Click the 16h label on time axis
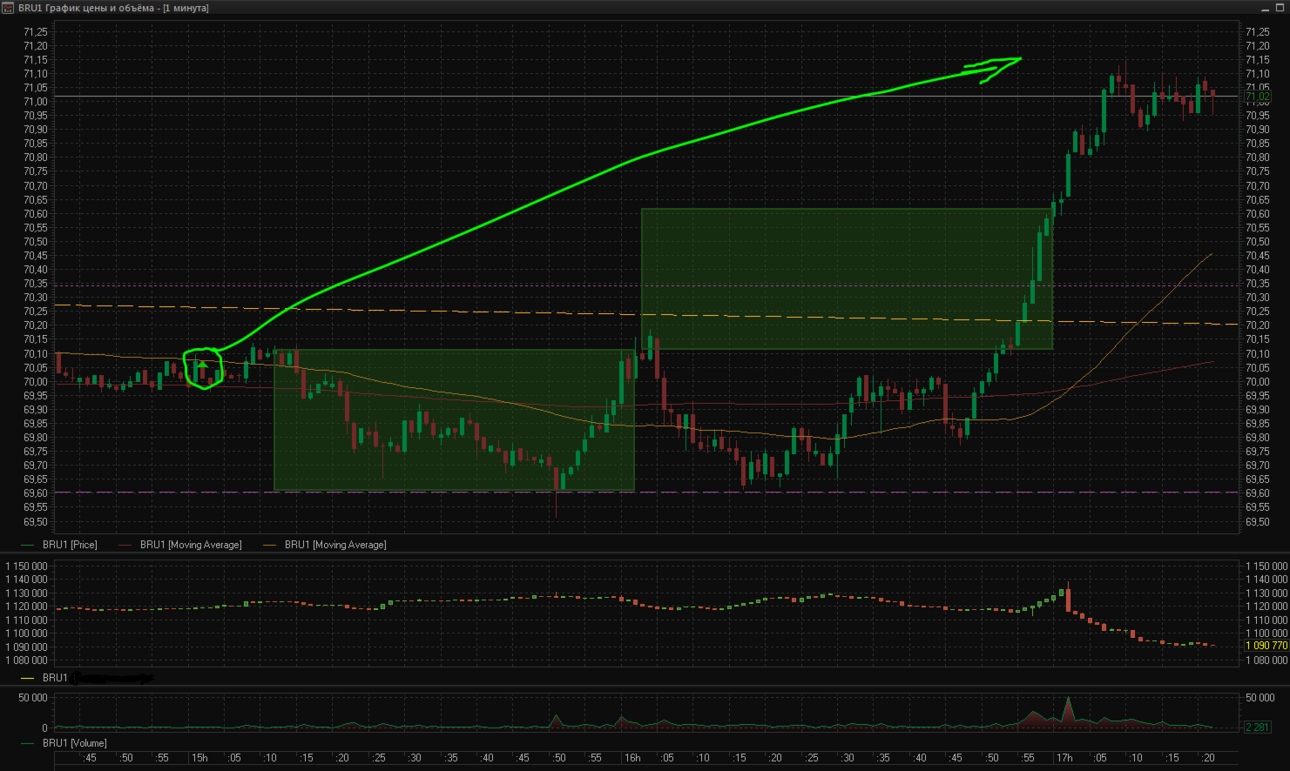This screenshot has width=1290, height=771. coord(633,758)
